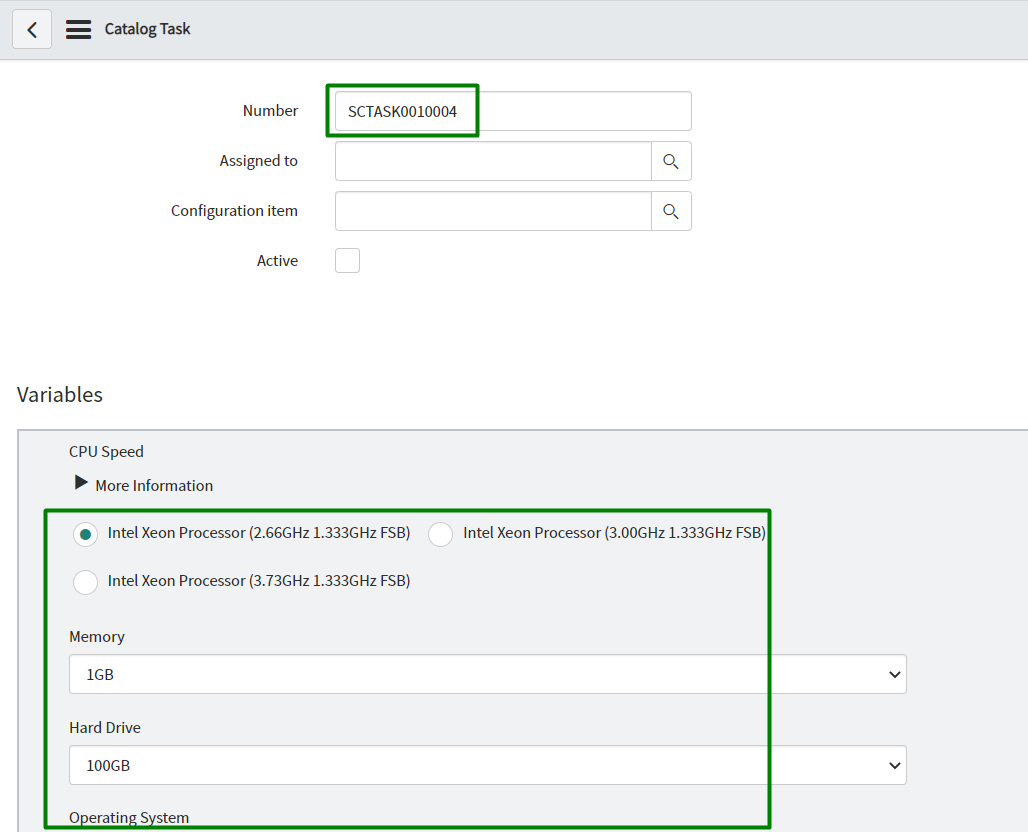Click the Catalog Task header title
1028x832 pixels.
[x=147, y=29]
